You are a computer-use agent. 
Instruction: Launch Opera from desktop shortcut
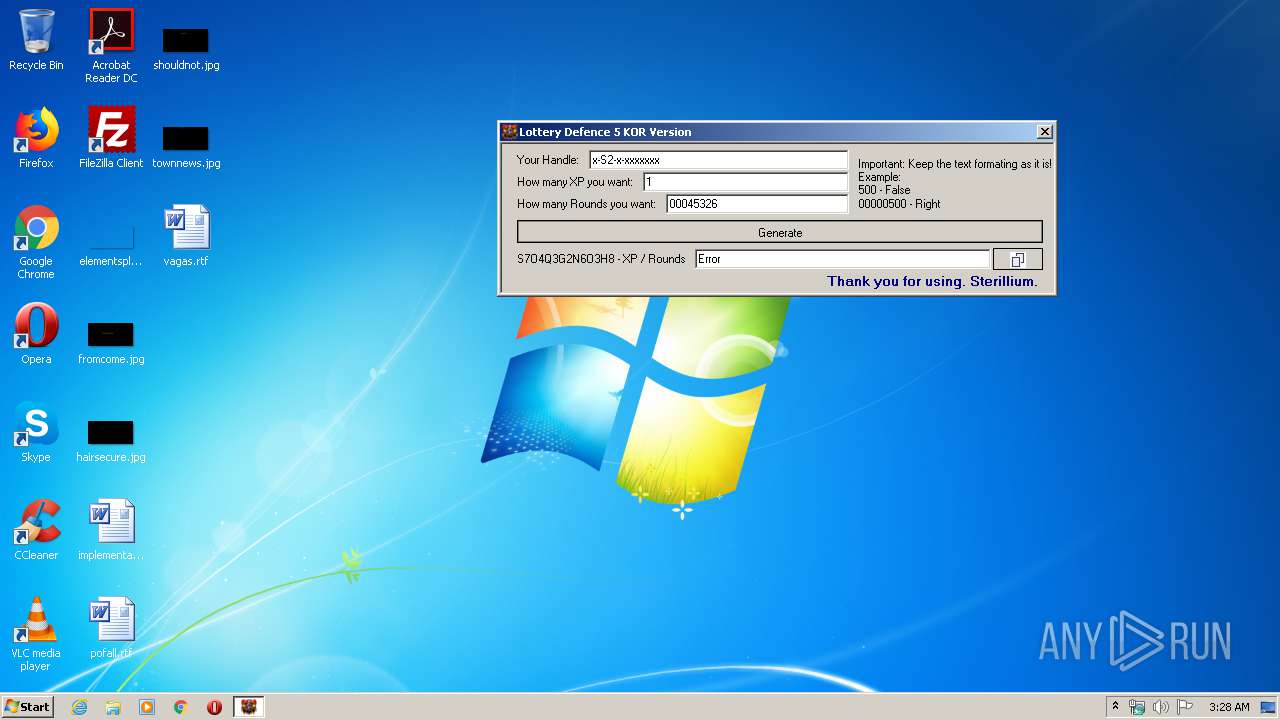36,334
